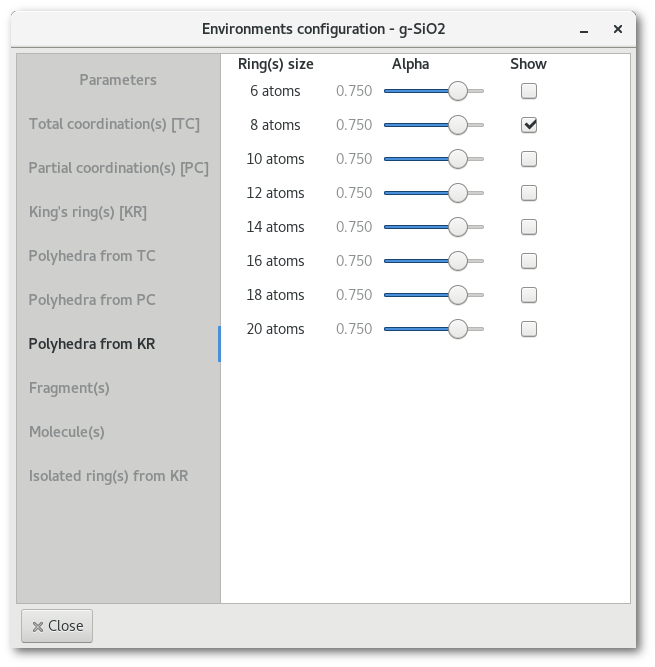
Task: Open Polyhedra from PC tab
Action: 92,300
